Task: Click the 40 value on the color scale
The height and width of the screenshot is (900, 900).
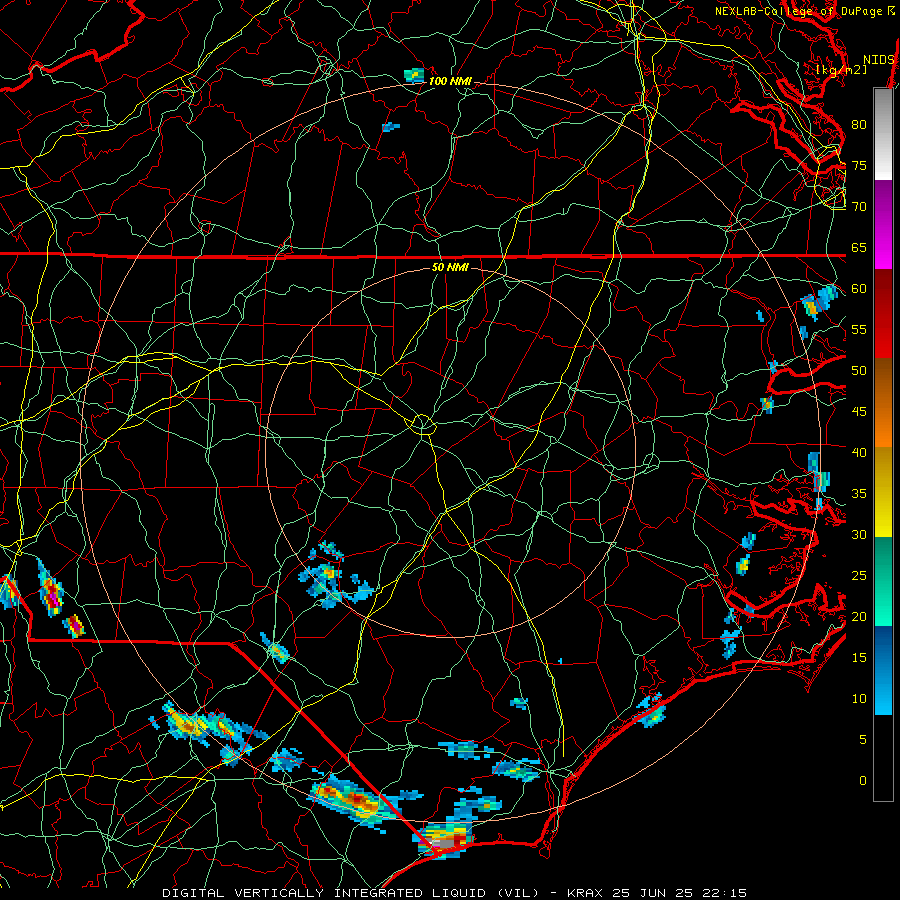Action: [x=859, y=452]
